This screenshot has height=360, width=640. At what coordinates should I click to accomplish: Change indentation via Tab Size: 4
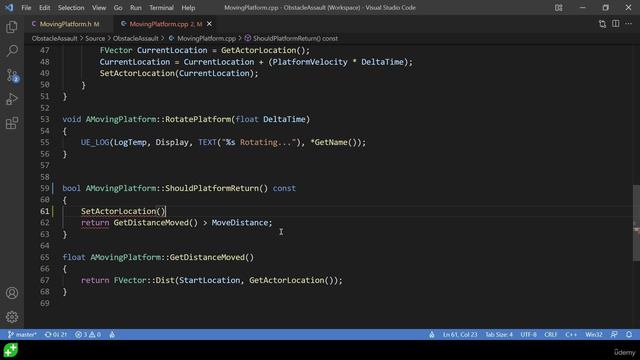(498, 334)
